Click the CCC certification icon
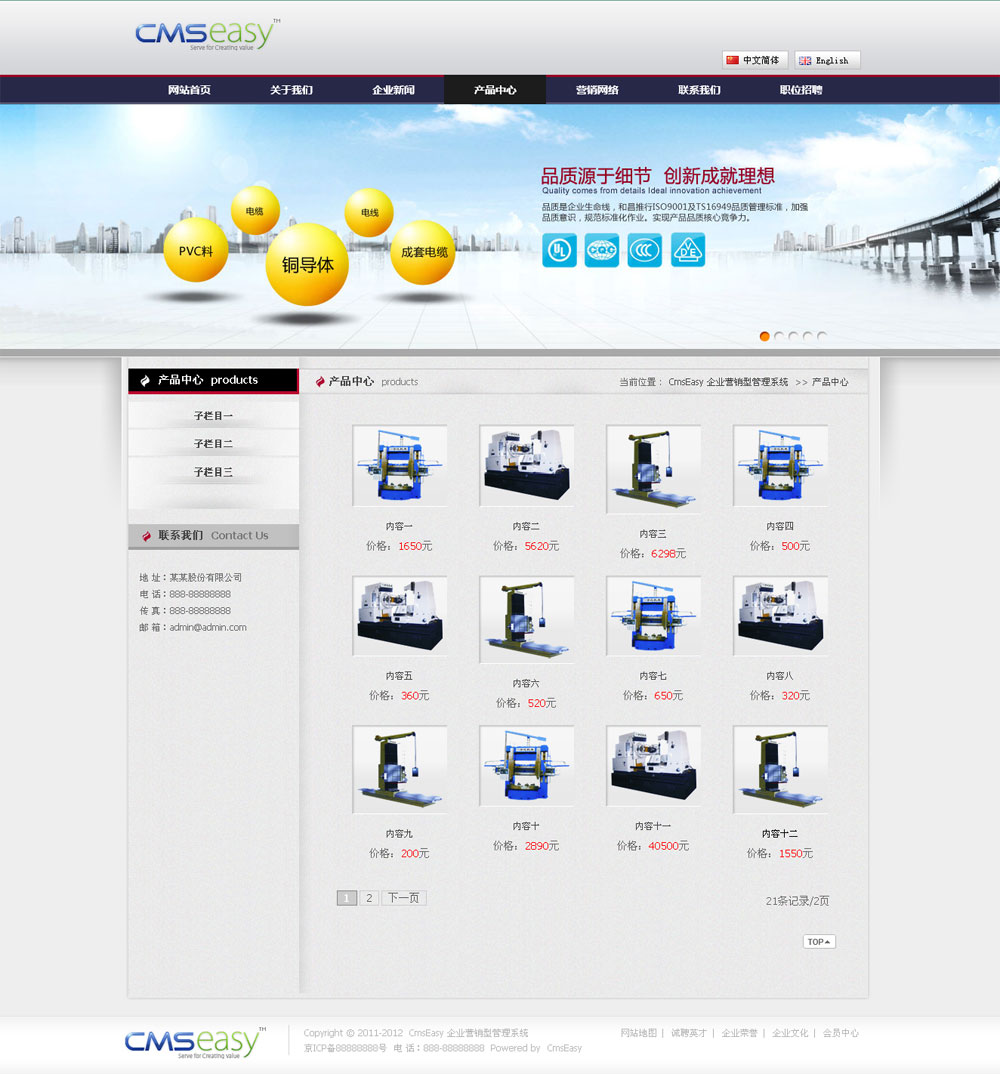The width and height of the screenshot is (1000, 1074). coord(645,250)
